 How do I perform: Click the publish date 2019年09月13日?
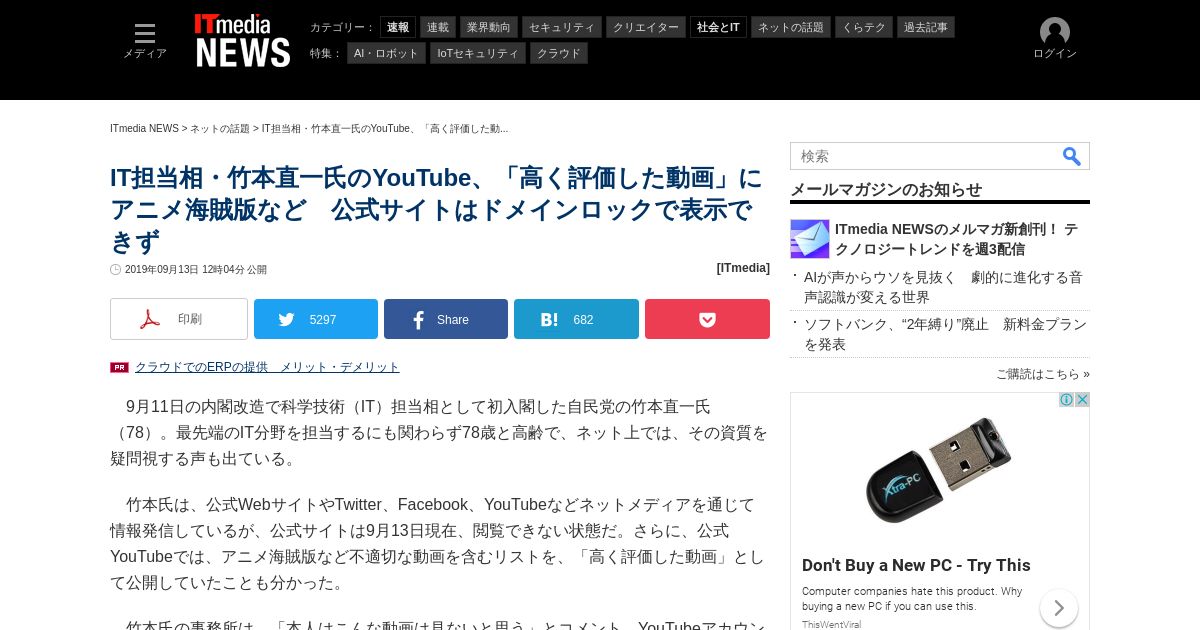click(196, 270)
